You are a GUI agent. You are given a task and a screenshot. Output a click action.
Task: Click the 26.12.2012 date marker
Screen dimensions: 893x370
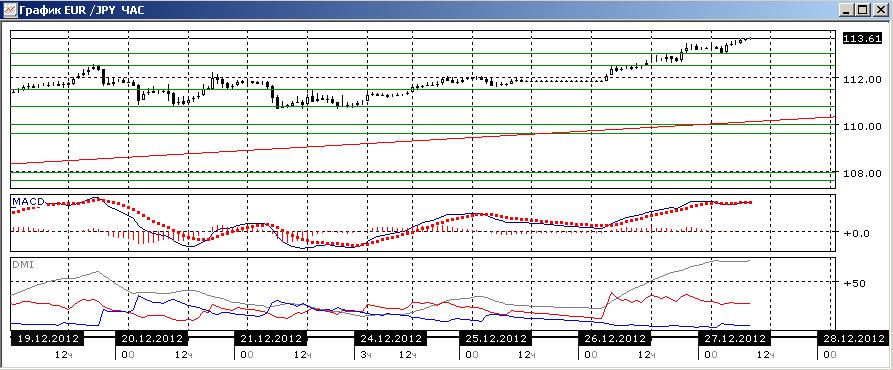click(x=614, y=338)
